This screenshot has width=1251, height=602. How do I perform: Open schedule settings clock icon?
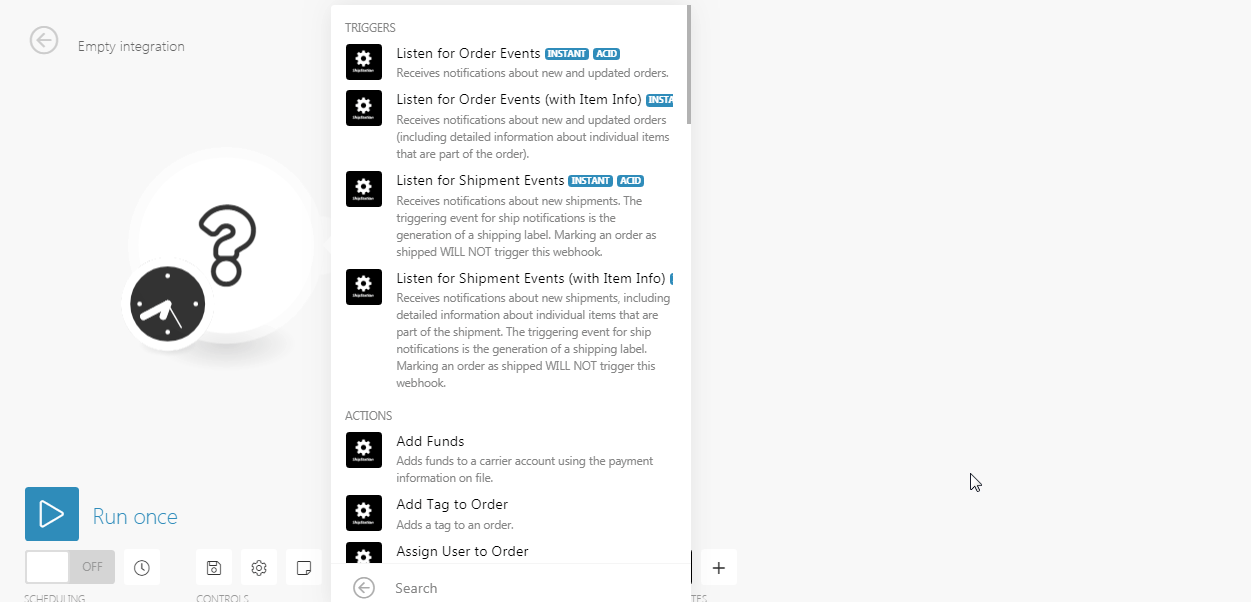point(142,567)
